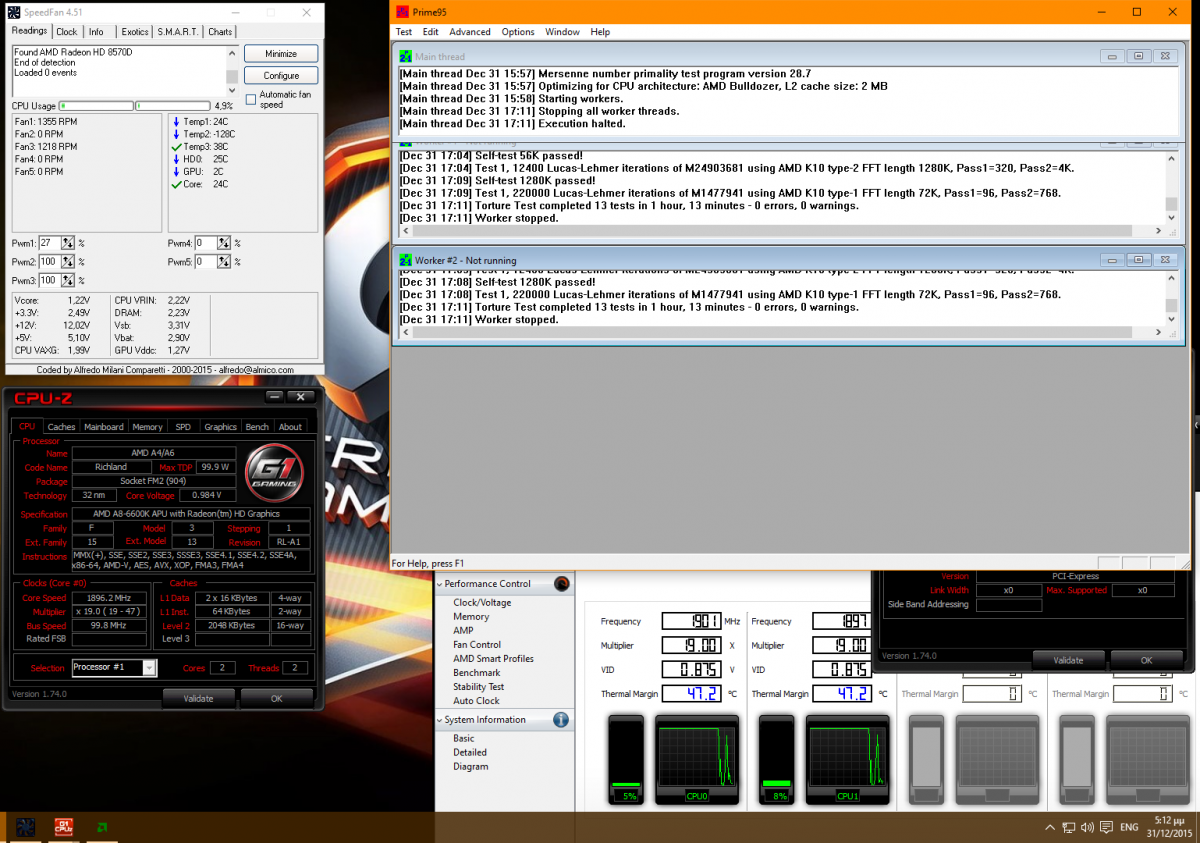Click Validate in the CPU-Z processor window
Screen dimensions: 1200x843
click(199, 698)
